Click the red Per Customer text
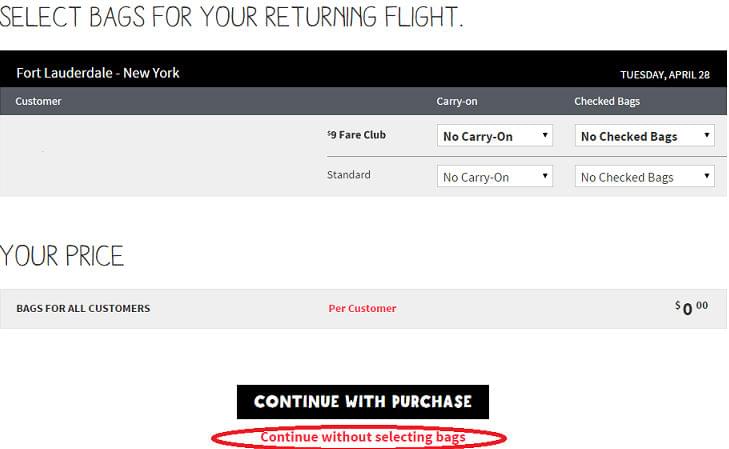The image size is (729, 449). coord(362,308)
